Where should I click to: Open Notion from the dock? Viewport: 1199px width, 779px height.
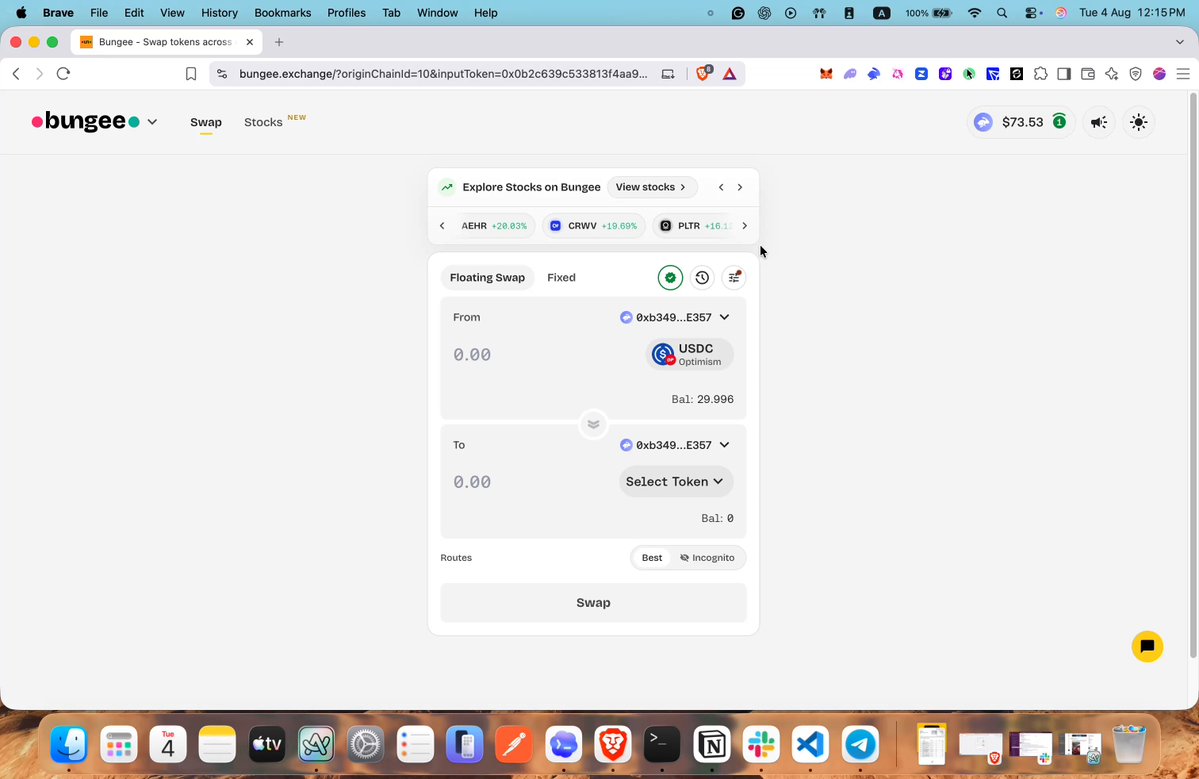[x=711, y=744]
